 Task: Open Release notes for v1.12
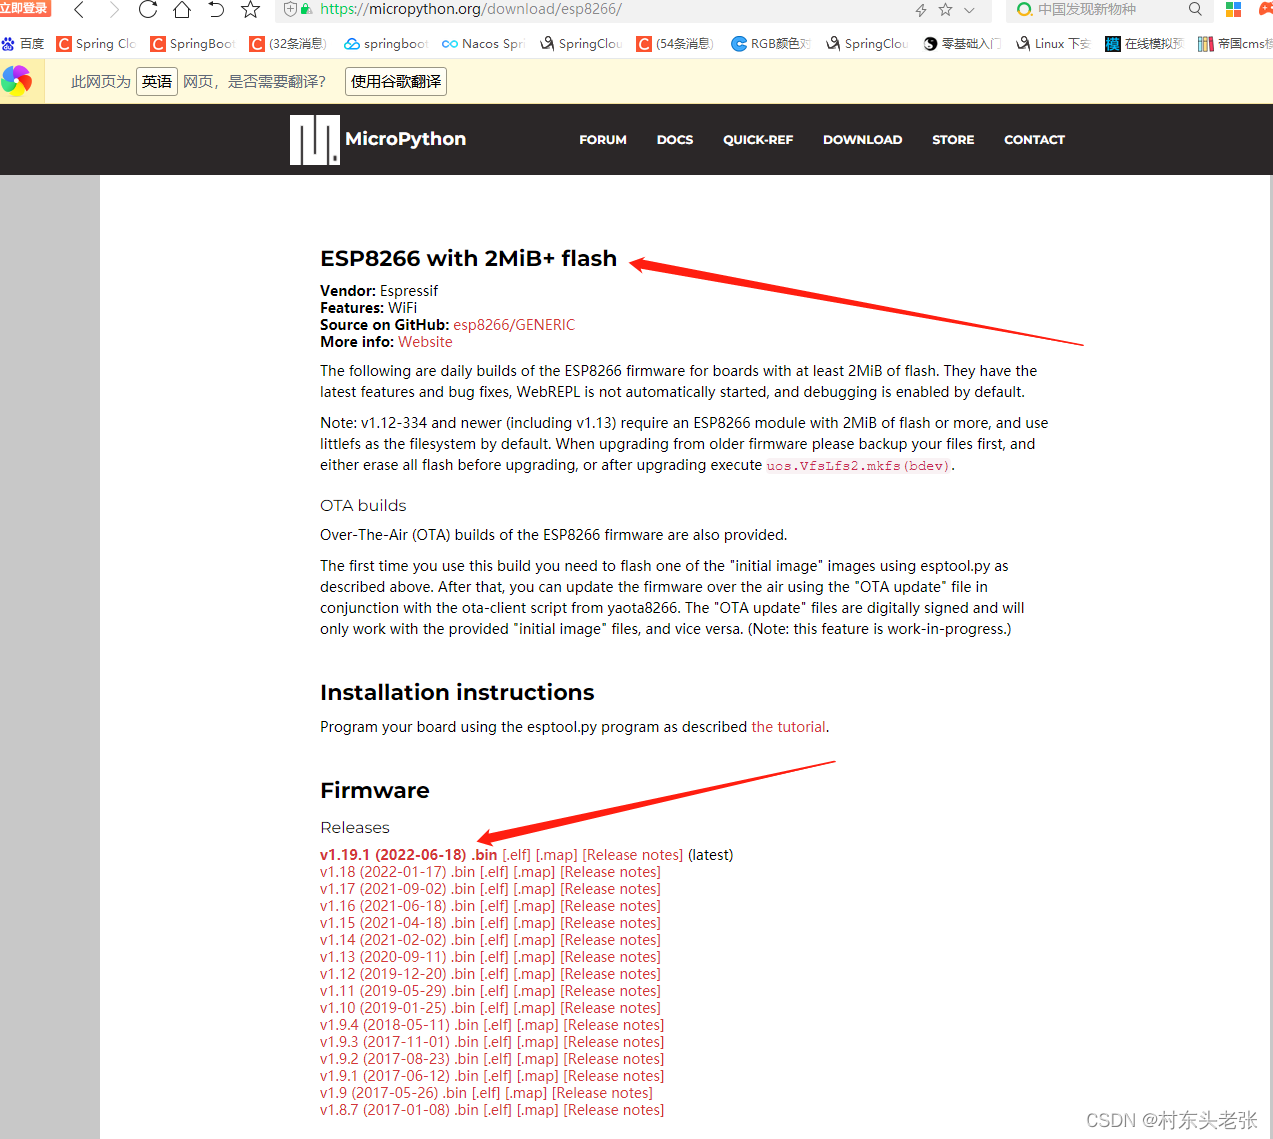click(x=610, y=974)
